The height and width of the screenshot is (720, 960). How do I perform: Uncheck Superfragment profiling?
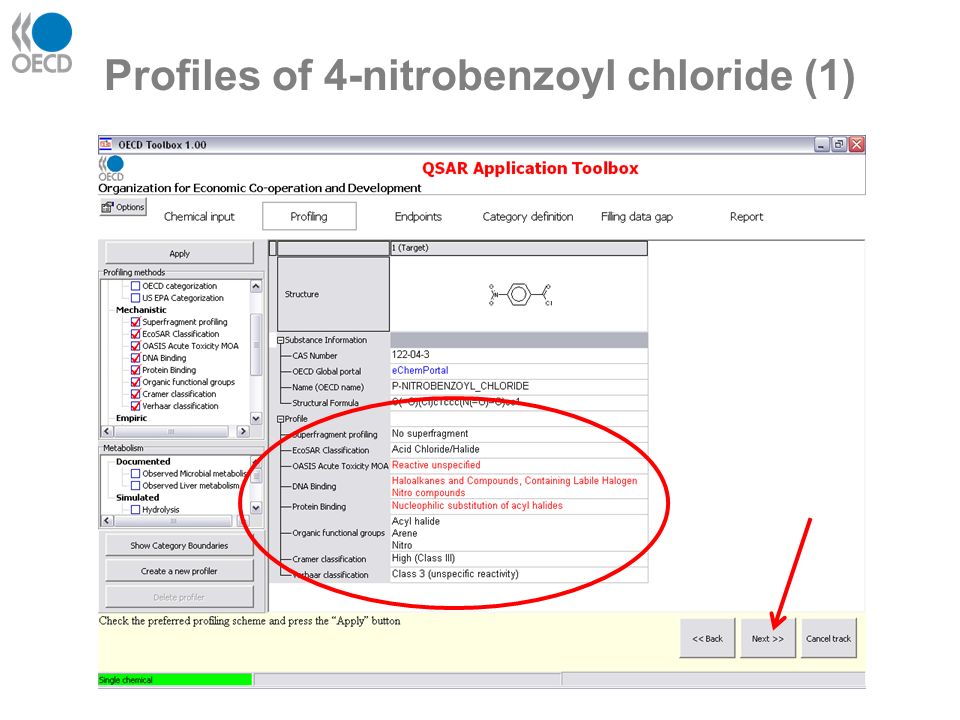tap(135, 322)
